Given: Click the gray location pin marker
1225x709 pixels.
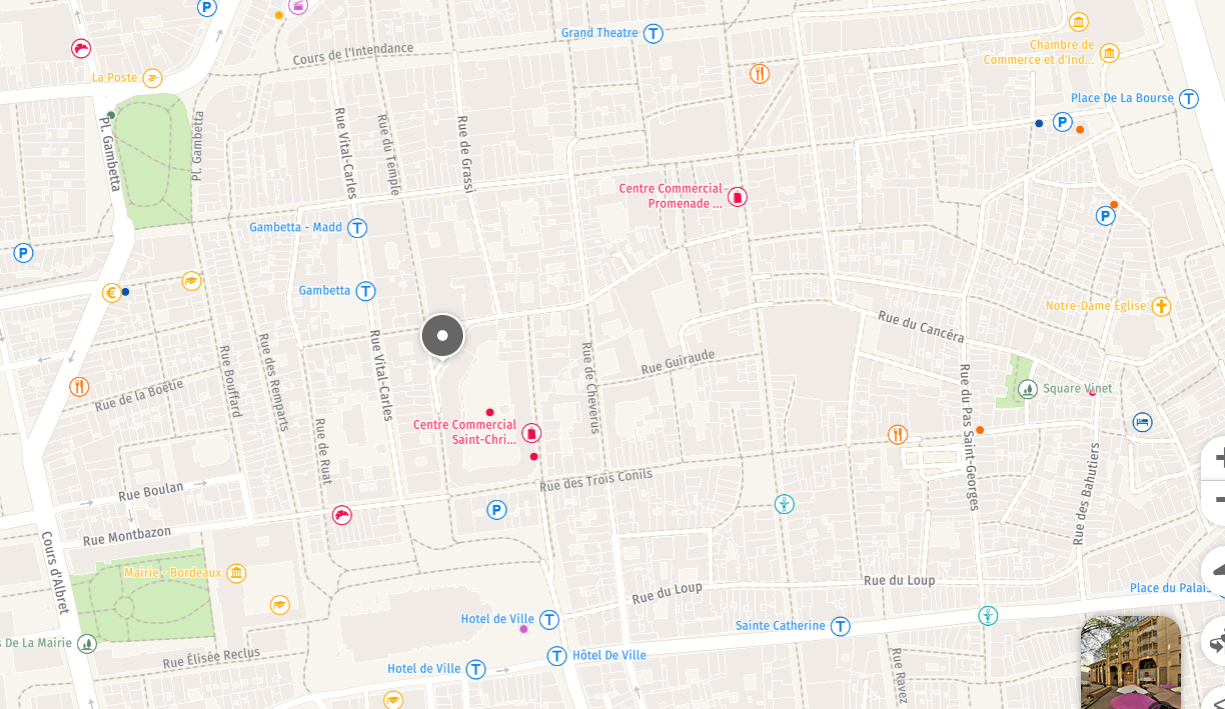Looking at the screenshot, I should point(442,335).
